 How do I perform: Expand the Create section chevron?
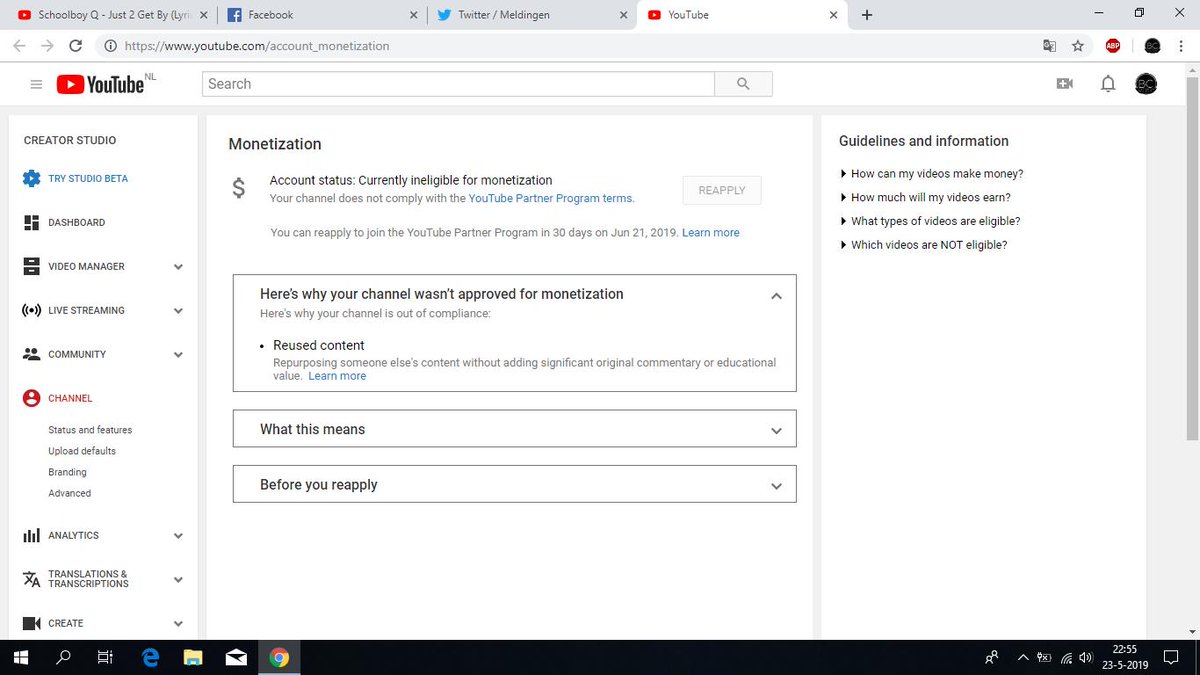pos(178,624)
